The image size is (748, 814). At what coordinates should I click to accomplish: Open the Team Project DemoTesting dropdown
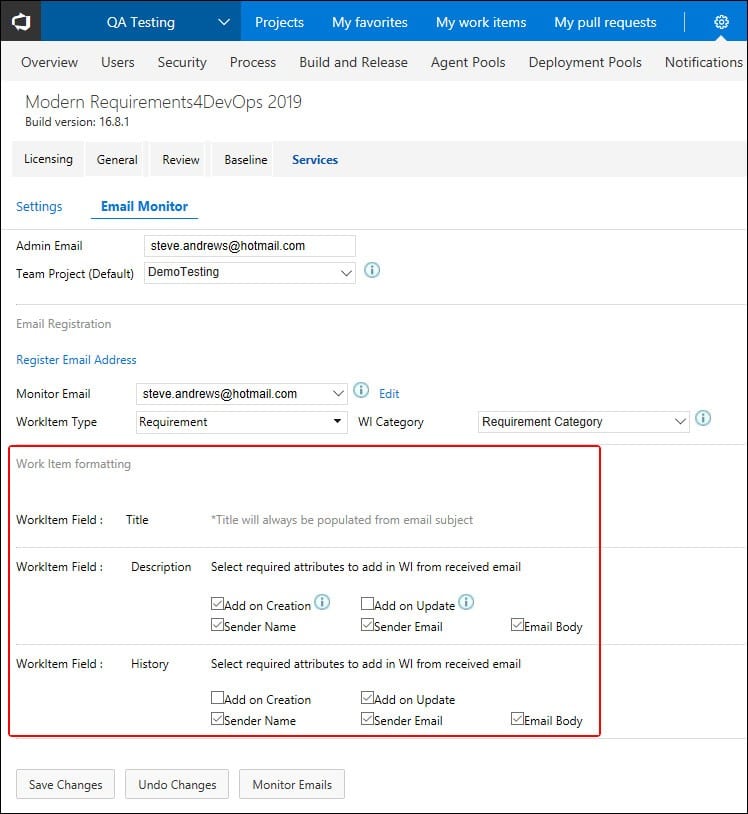click(250, 273)
